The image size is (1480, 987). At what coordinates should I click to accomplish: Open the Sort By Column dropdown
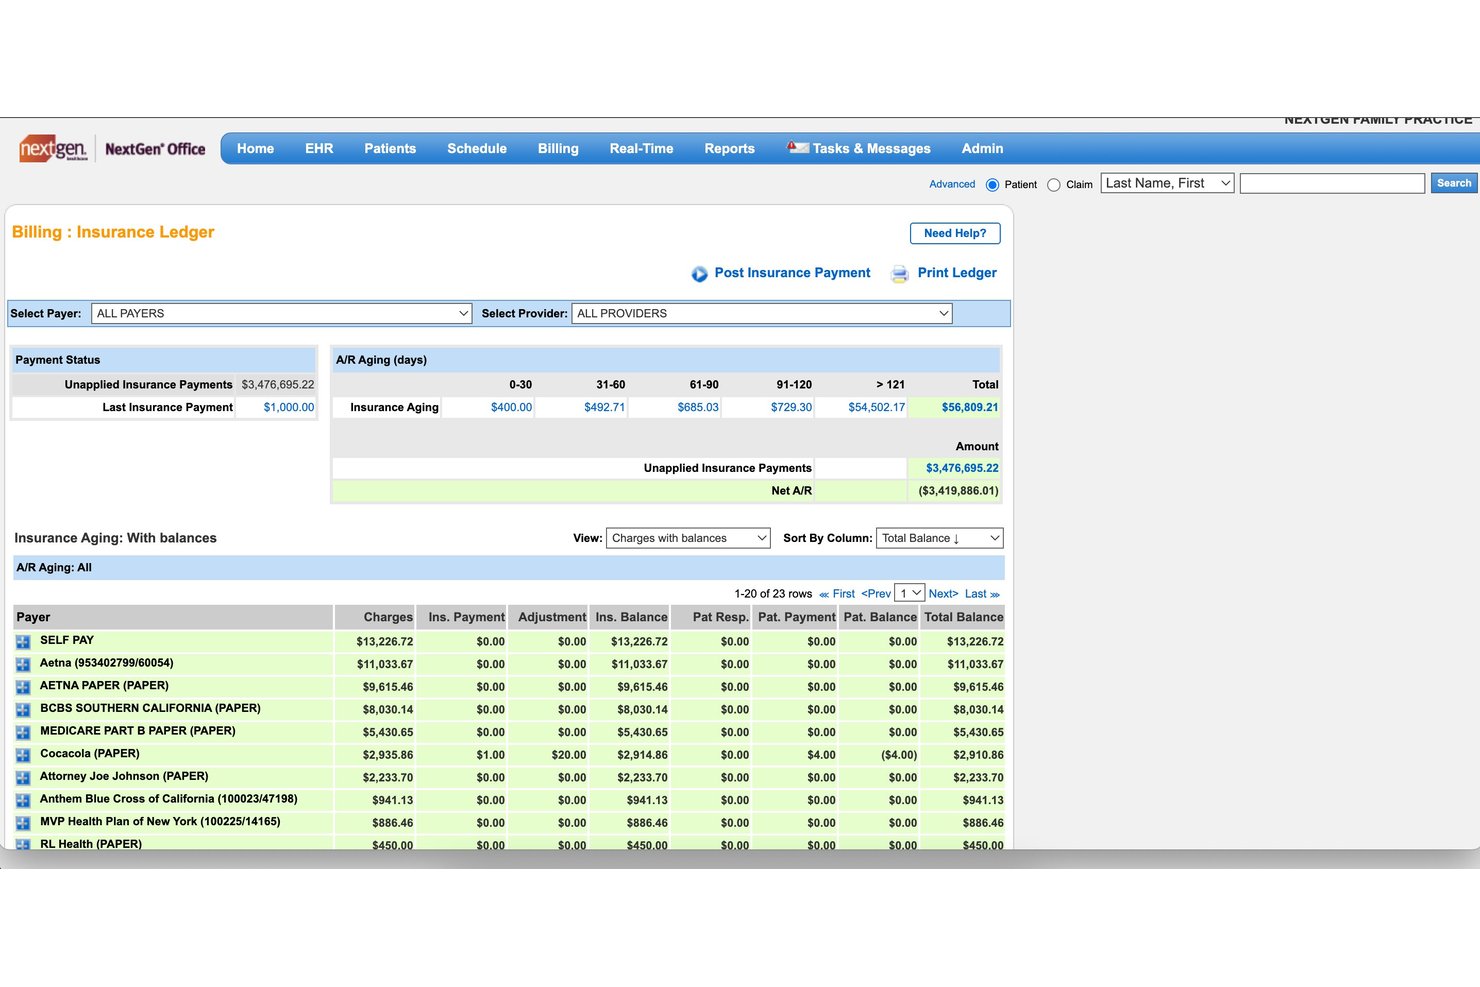pyautogui.click(x=939, y=538)
